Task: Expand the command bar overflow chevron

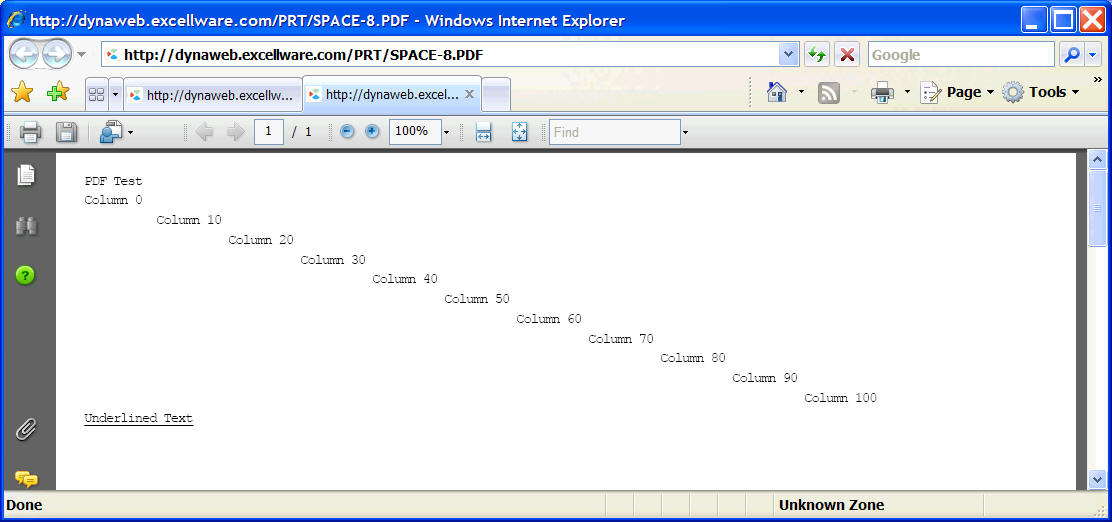Action: 1098,79
